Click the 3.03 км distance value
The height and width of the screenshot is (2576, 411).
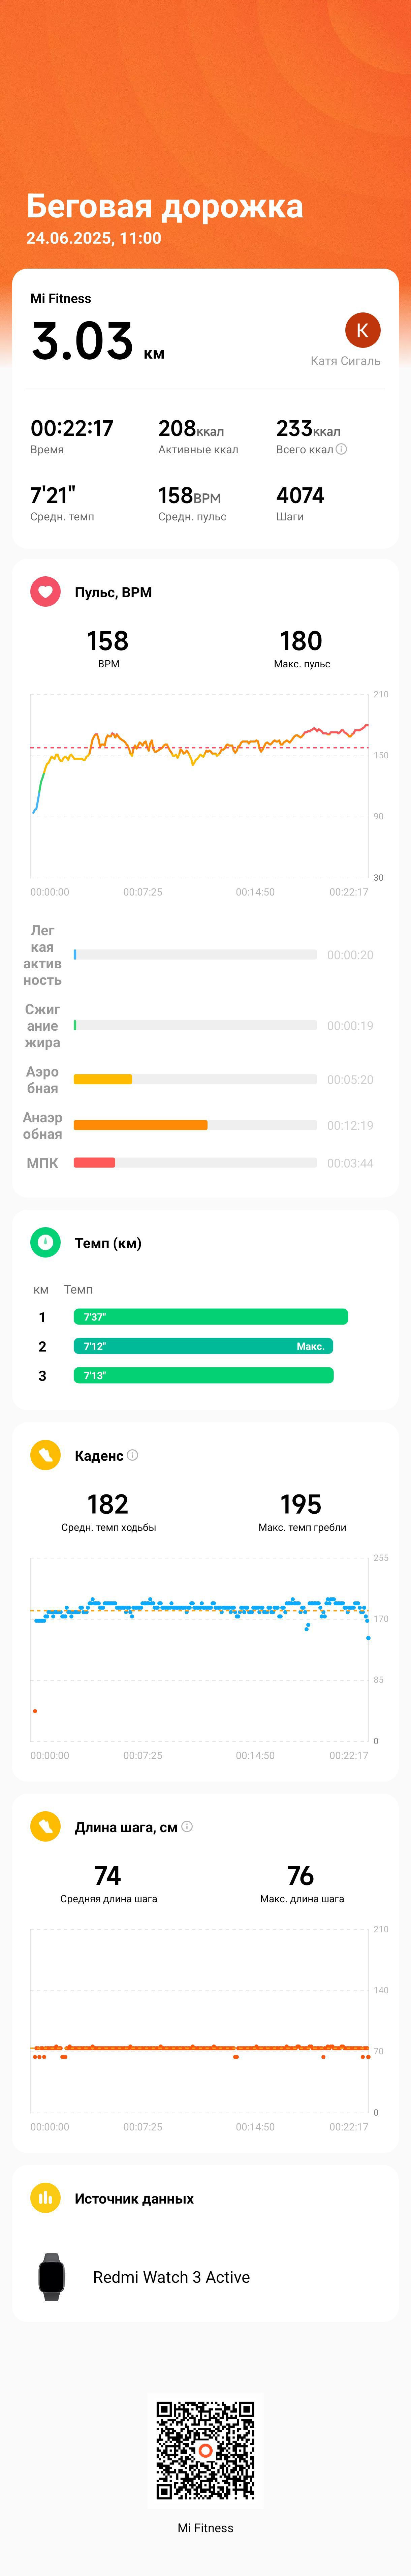click(98, 341)
